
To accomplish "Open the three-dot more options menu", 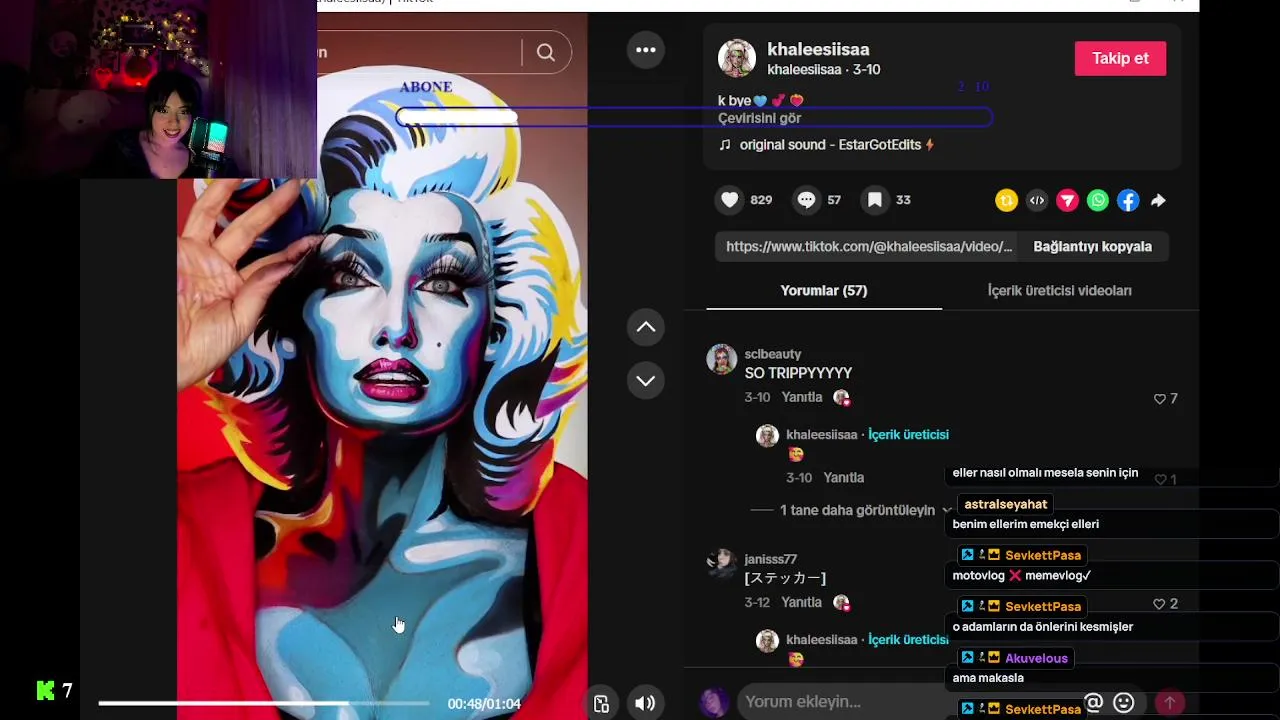I will tap(646, 50).
